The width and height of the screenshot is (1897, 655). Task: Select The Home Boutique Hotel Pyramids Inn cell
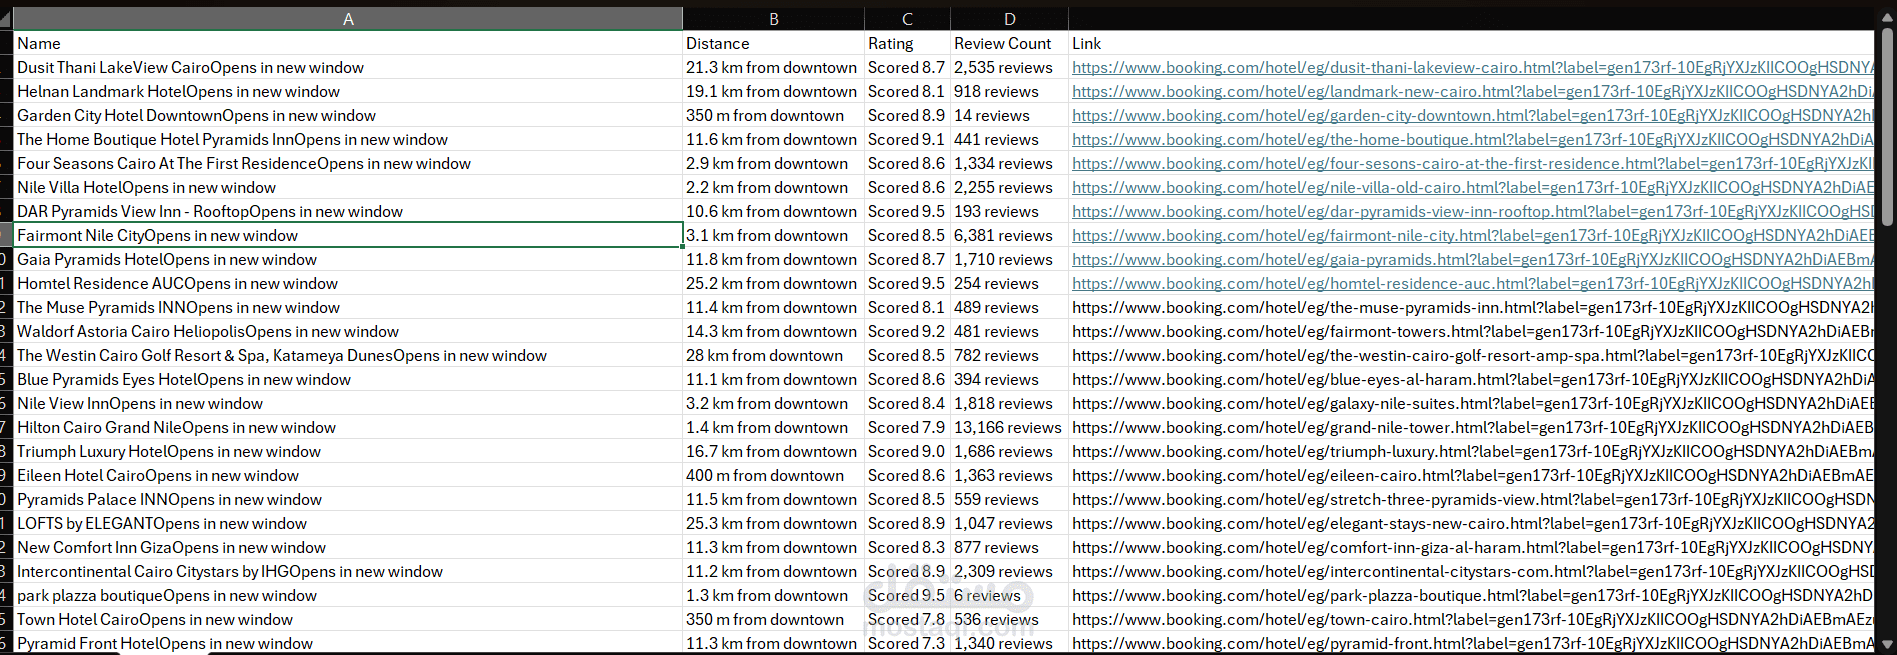point(348,139)
